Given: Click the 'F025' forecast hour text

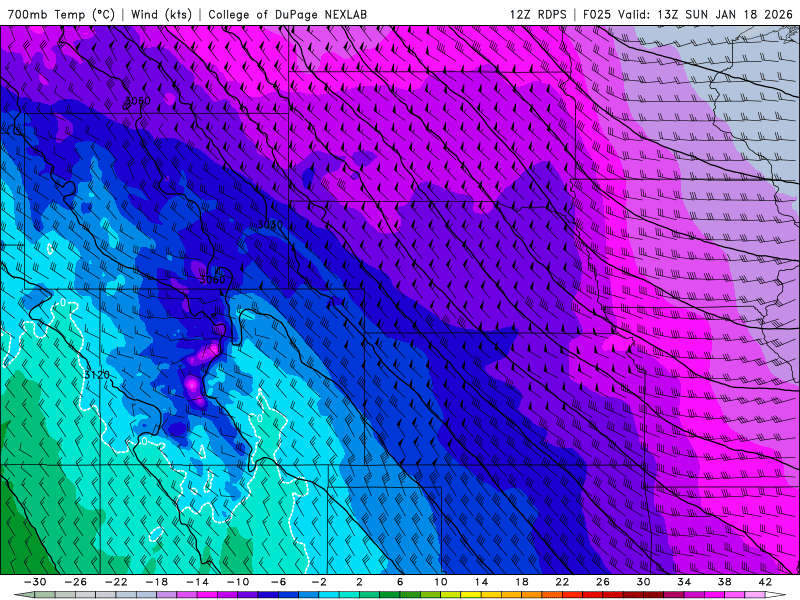Looking at the screenshot, I should (x=596, y=14).
